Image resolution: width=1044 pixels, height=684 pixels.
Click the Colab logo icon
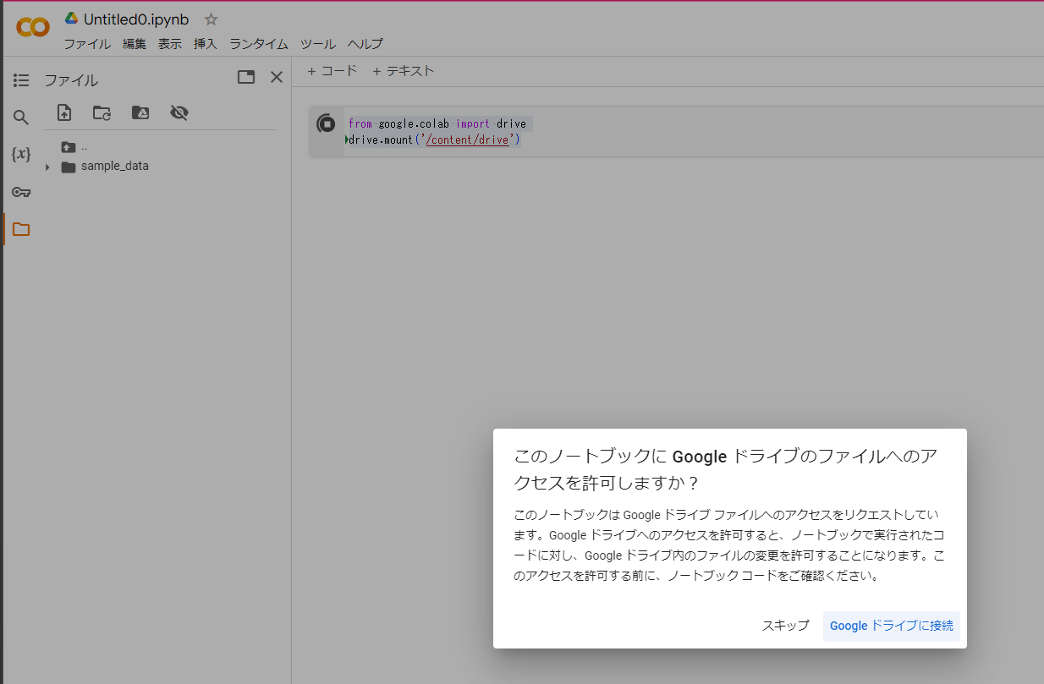coord(33,27)
